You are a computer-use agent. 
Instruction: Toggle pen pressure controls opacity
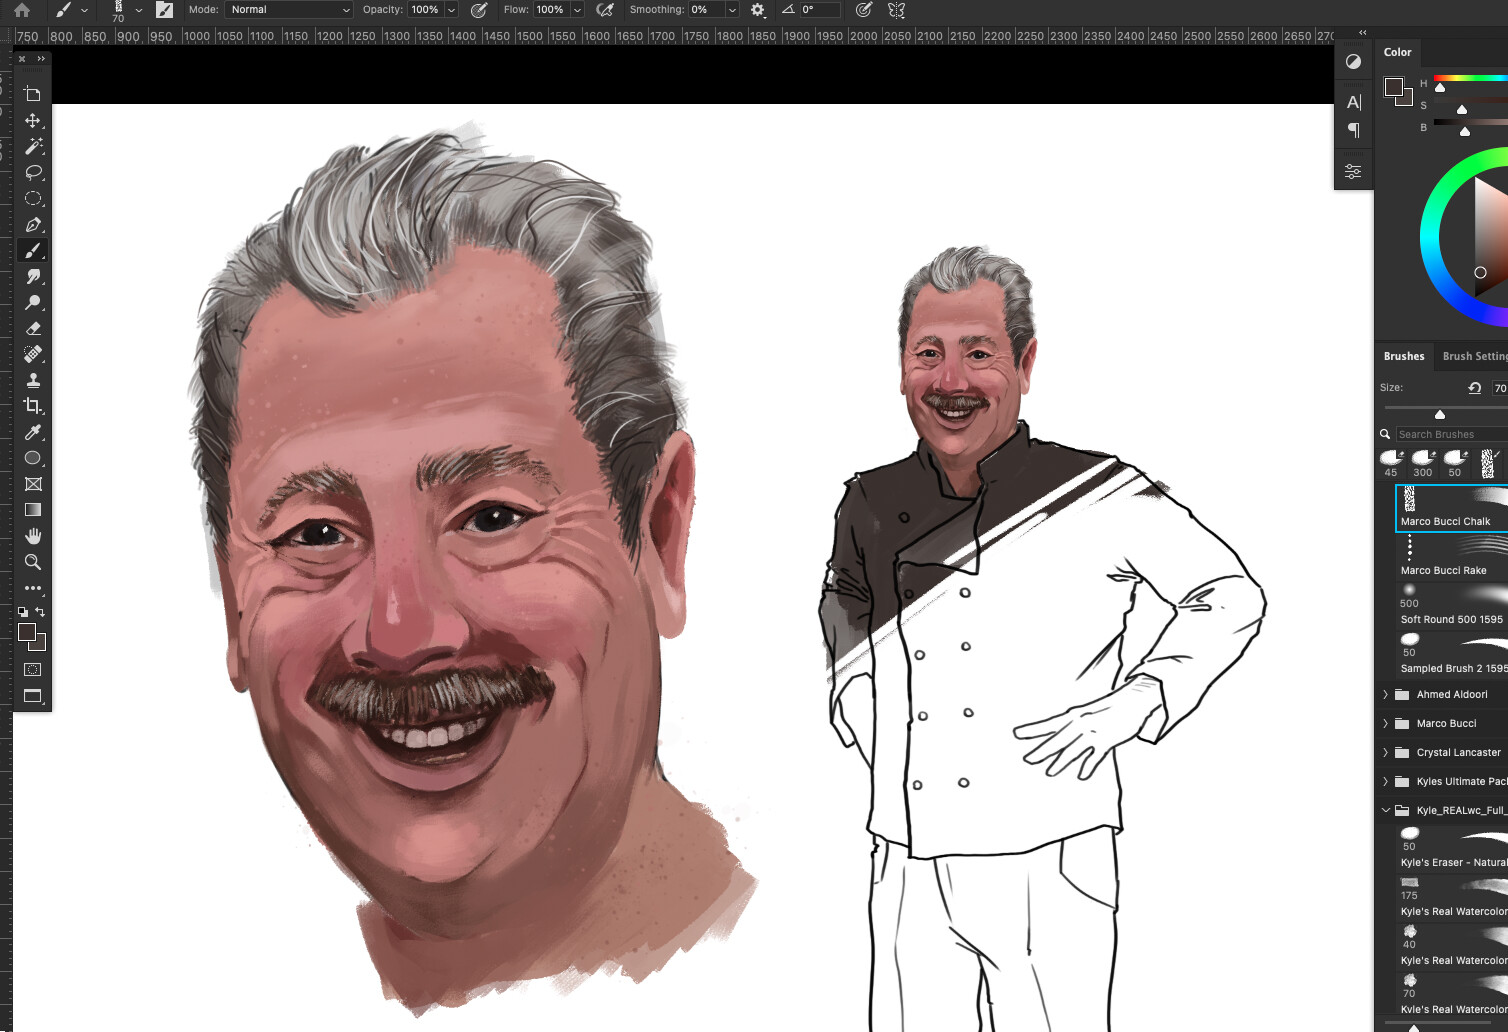[479, 10]
